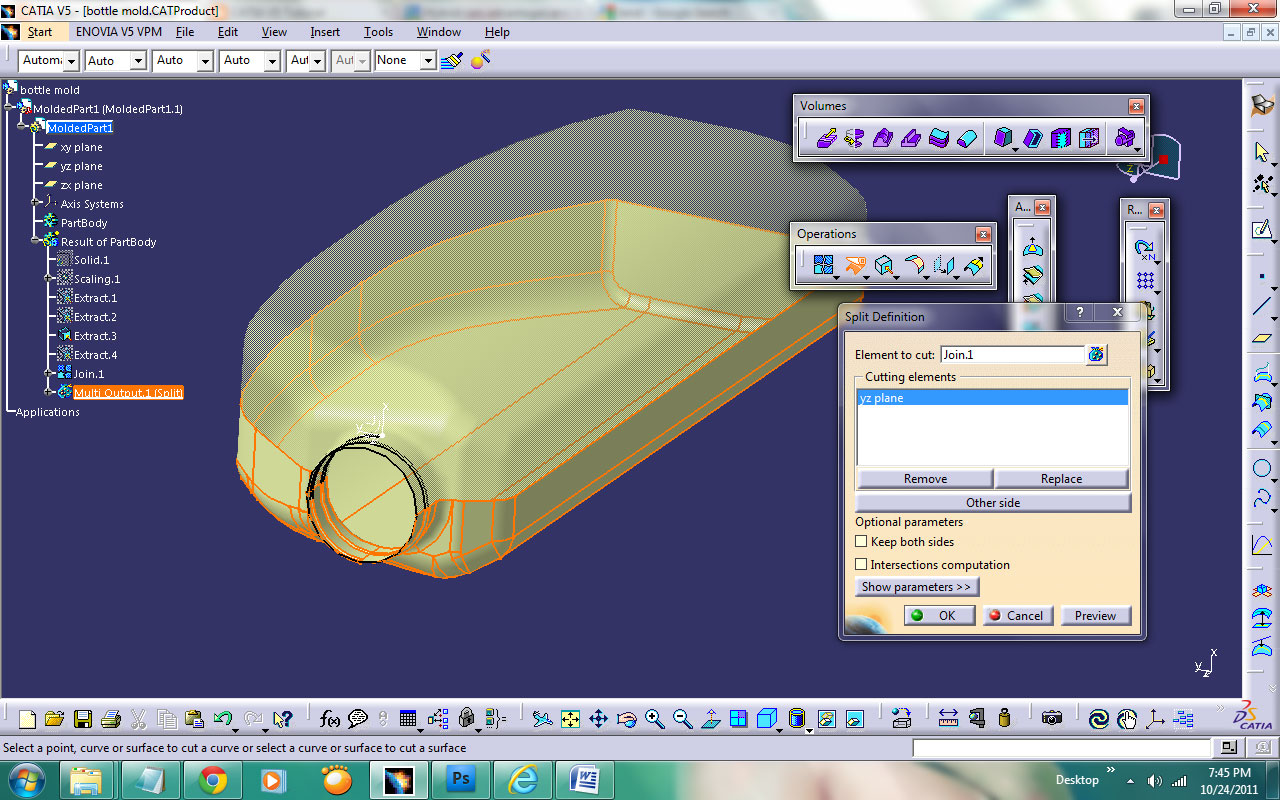Click the Element to cut input field
Viewport: 1280px width, 800px height.
(x=1012, y=354)
